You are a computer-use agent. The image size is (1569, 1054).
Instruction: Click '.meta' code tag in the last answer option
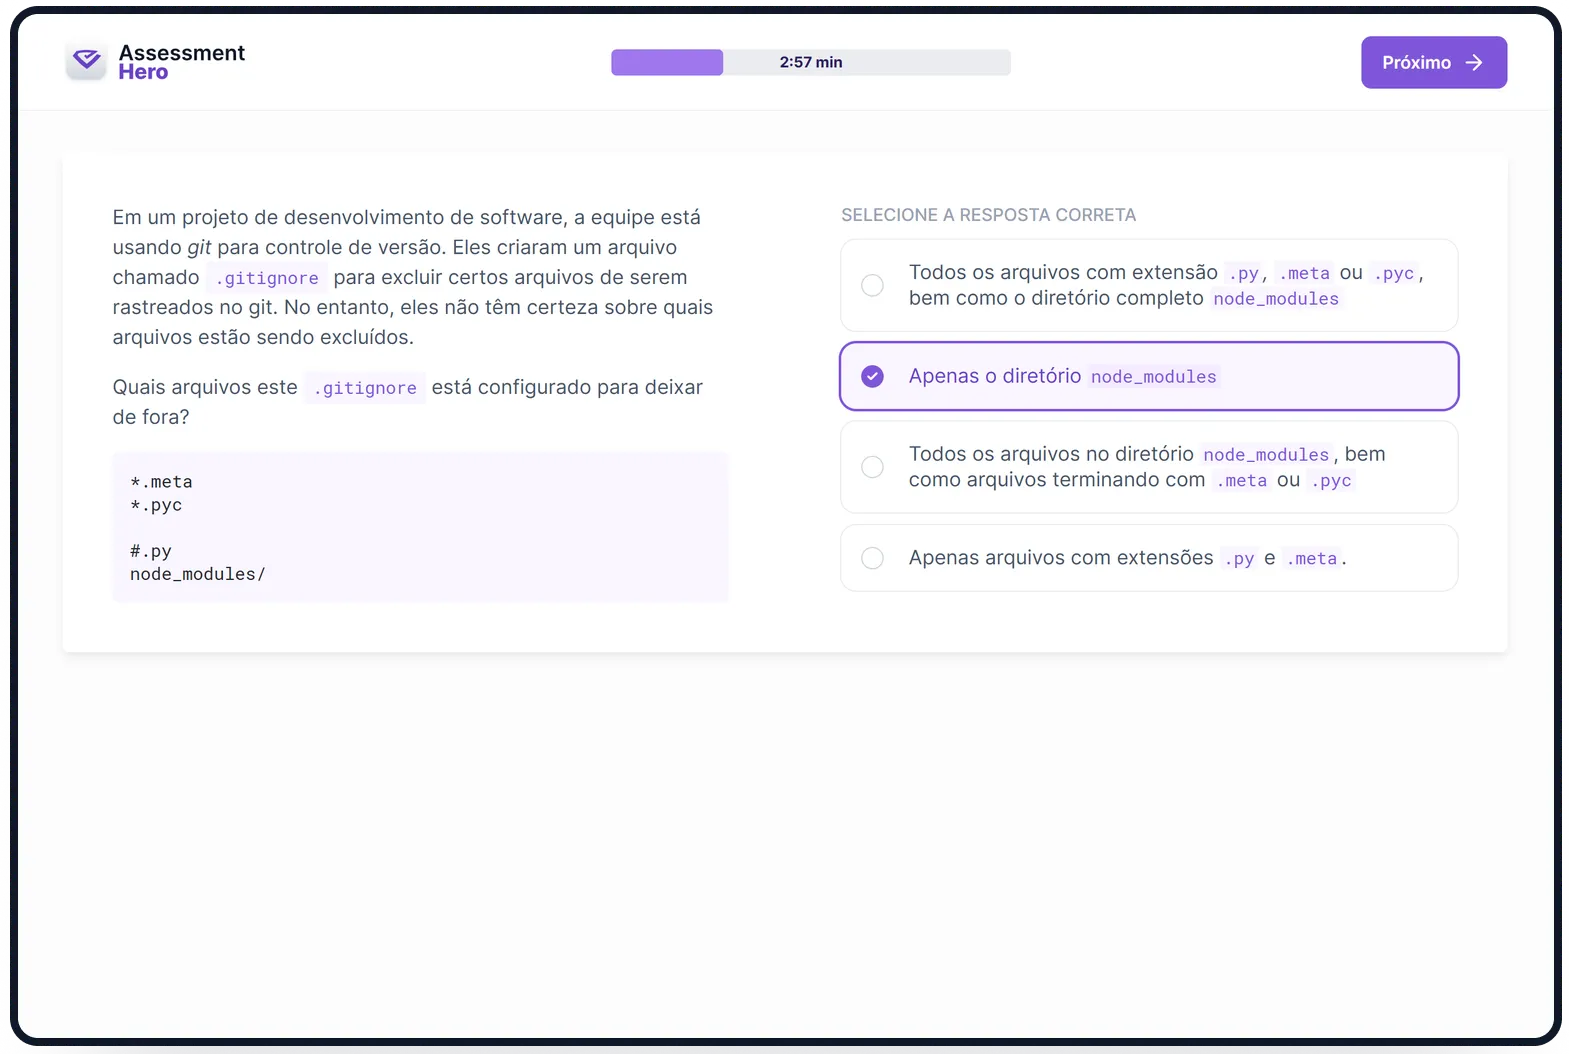point(1311,559)
